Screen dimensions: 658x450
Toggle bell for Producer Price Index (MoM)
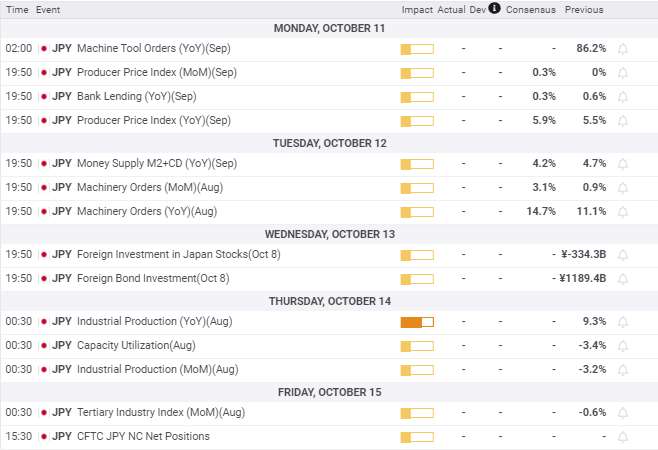623,72
